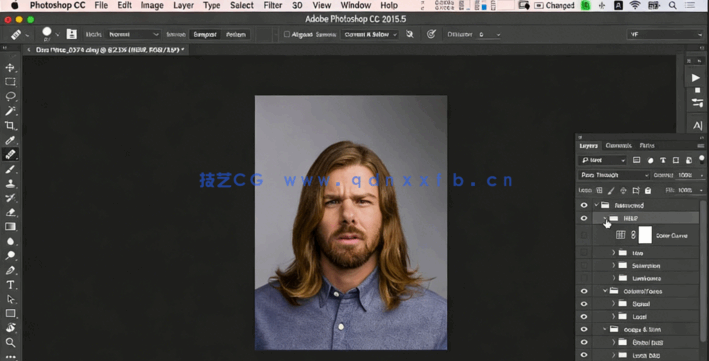Enable the Aligned checkbox

tap(287, 34)
